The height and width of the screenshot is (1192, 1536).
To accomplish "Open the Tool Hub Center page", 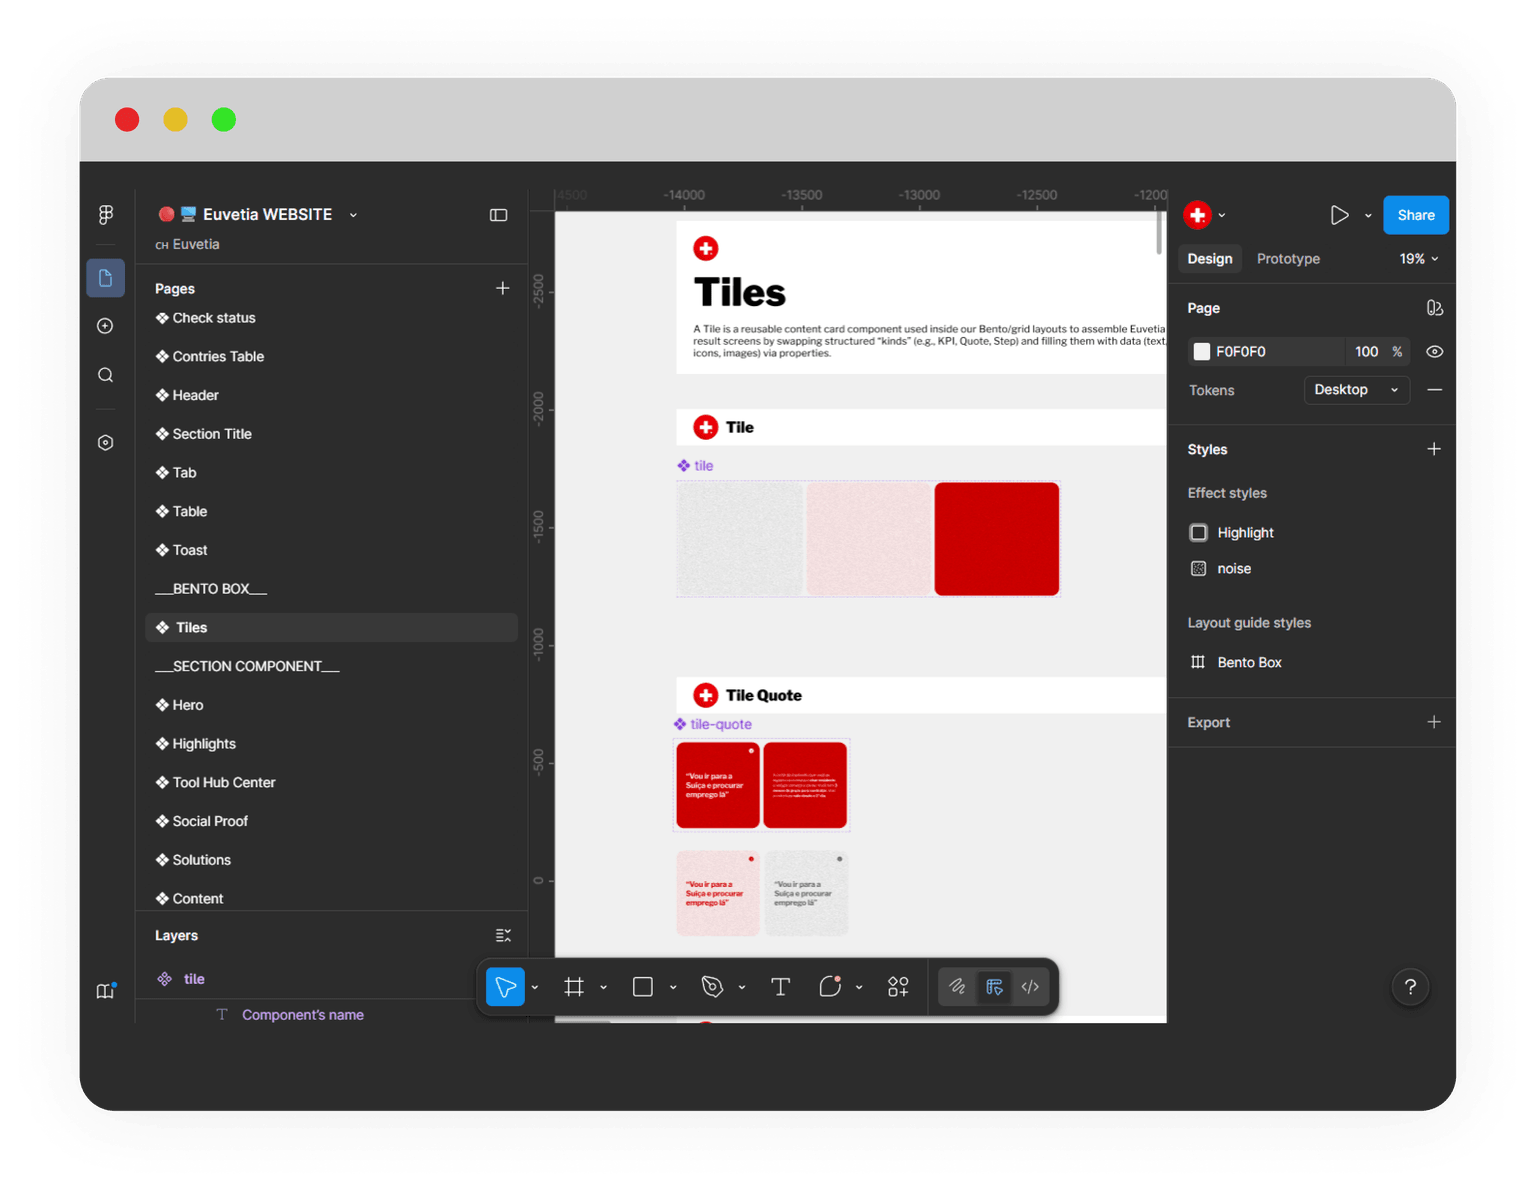I will (x=224, y=783).
